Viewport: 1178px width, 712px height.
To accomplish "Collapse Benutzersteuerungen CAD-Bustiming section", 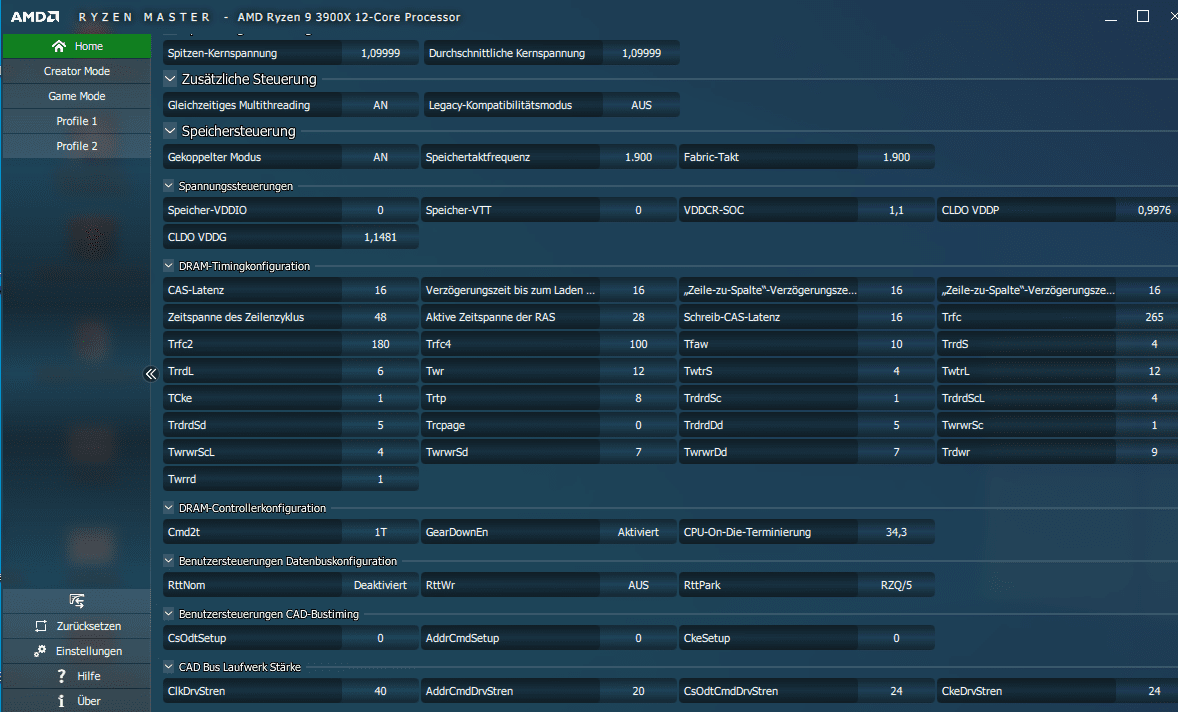I will [168, 614].
